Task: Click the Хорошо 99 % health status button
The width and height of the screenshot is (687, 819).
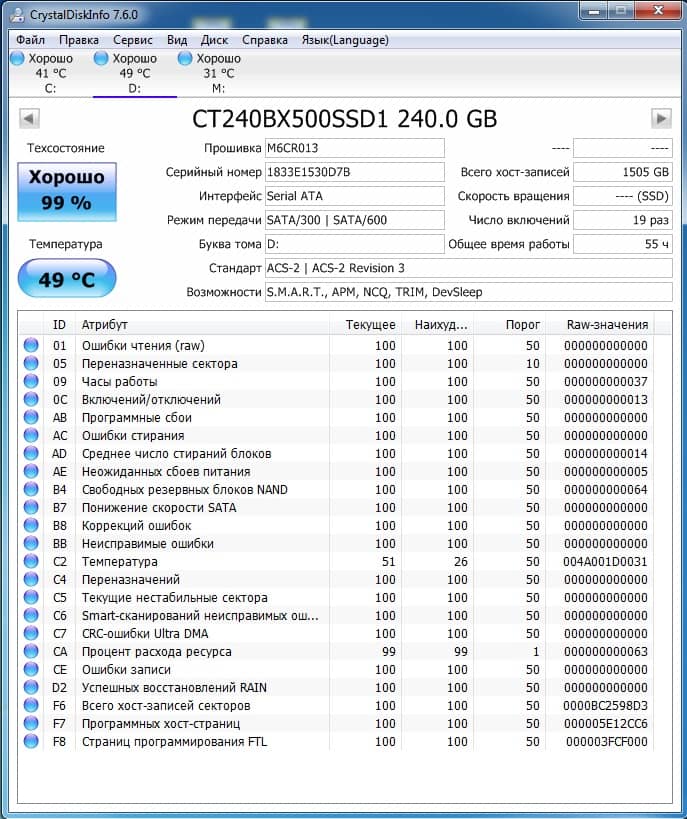Action: [x=67, y=192]
